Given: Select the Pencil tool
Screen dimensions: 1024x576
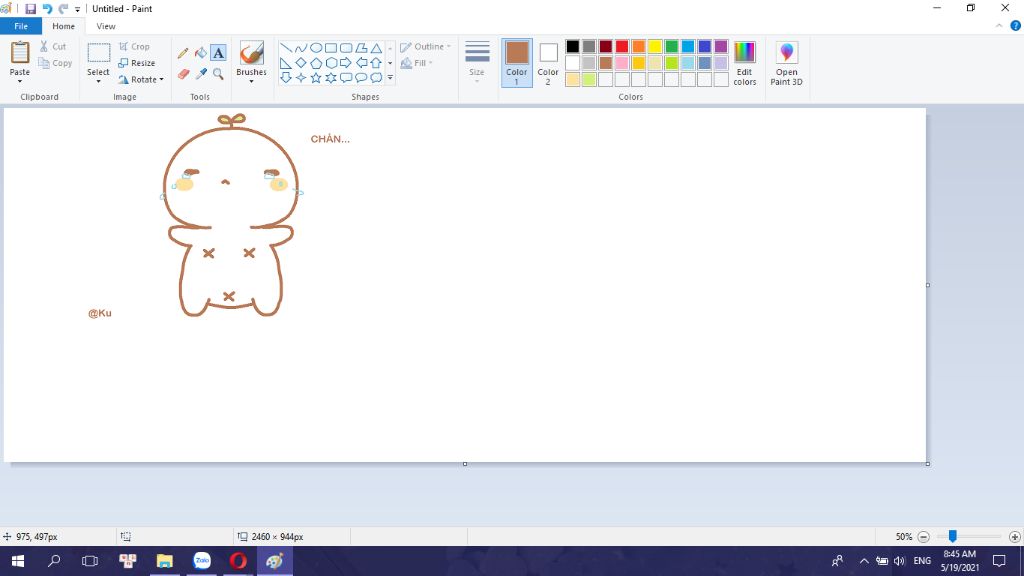Looking at the screenshot, I should (x=184, y=53).
